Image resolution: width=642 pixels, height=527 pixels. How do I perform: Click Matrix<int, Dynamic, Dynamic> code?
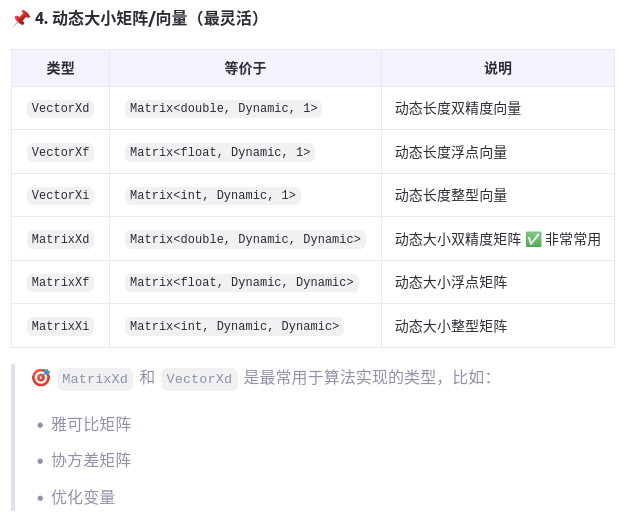235,326
